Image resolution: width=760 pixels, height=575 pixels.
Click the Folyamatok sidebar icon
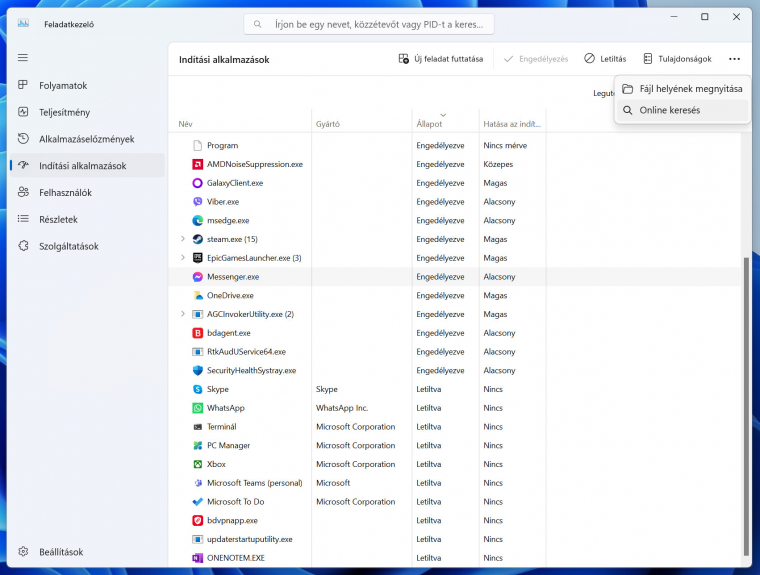click(x=23, y=85)
